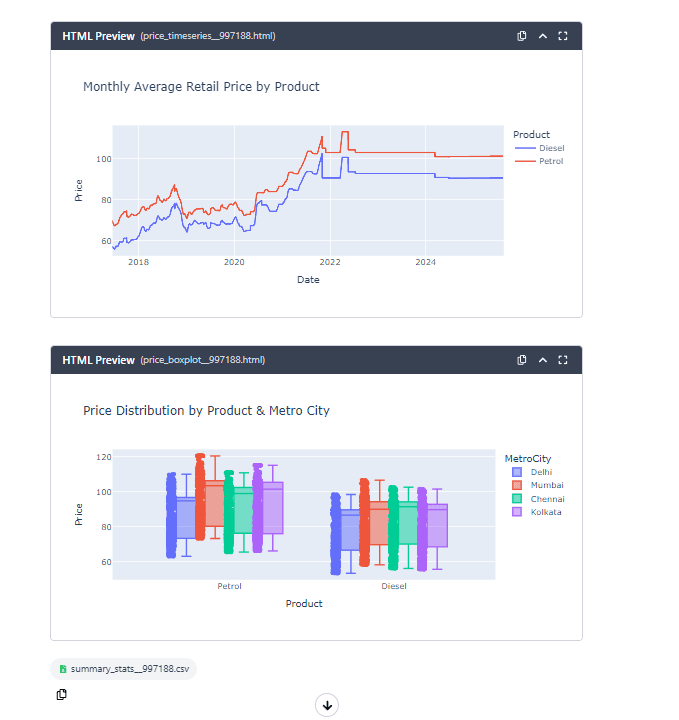Toggle Chennai in the MetroCity legend
This screenshot has height=720, width=679.
click(x=546, y=498)
